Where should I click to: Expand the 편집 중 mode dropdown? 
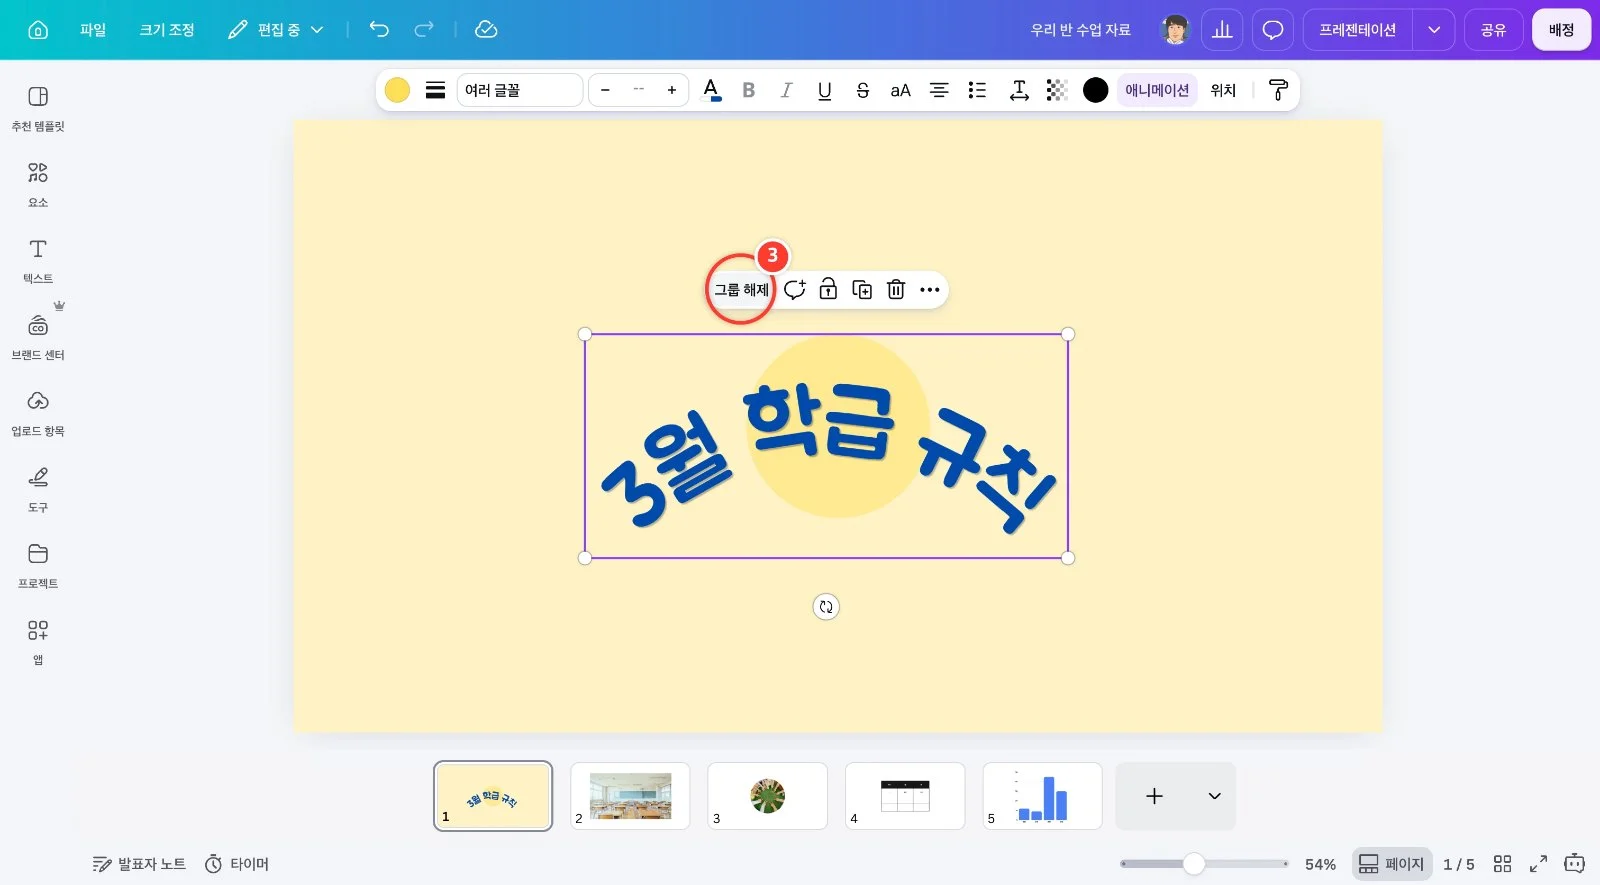coord(276,30)
